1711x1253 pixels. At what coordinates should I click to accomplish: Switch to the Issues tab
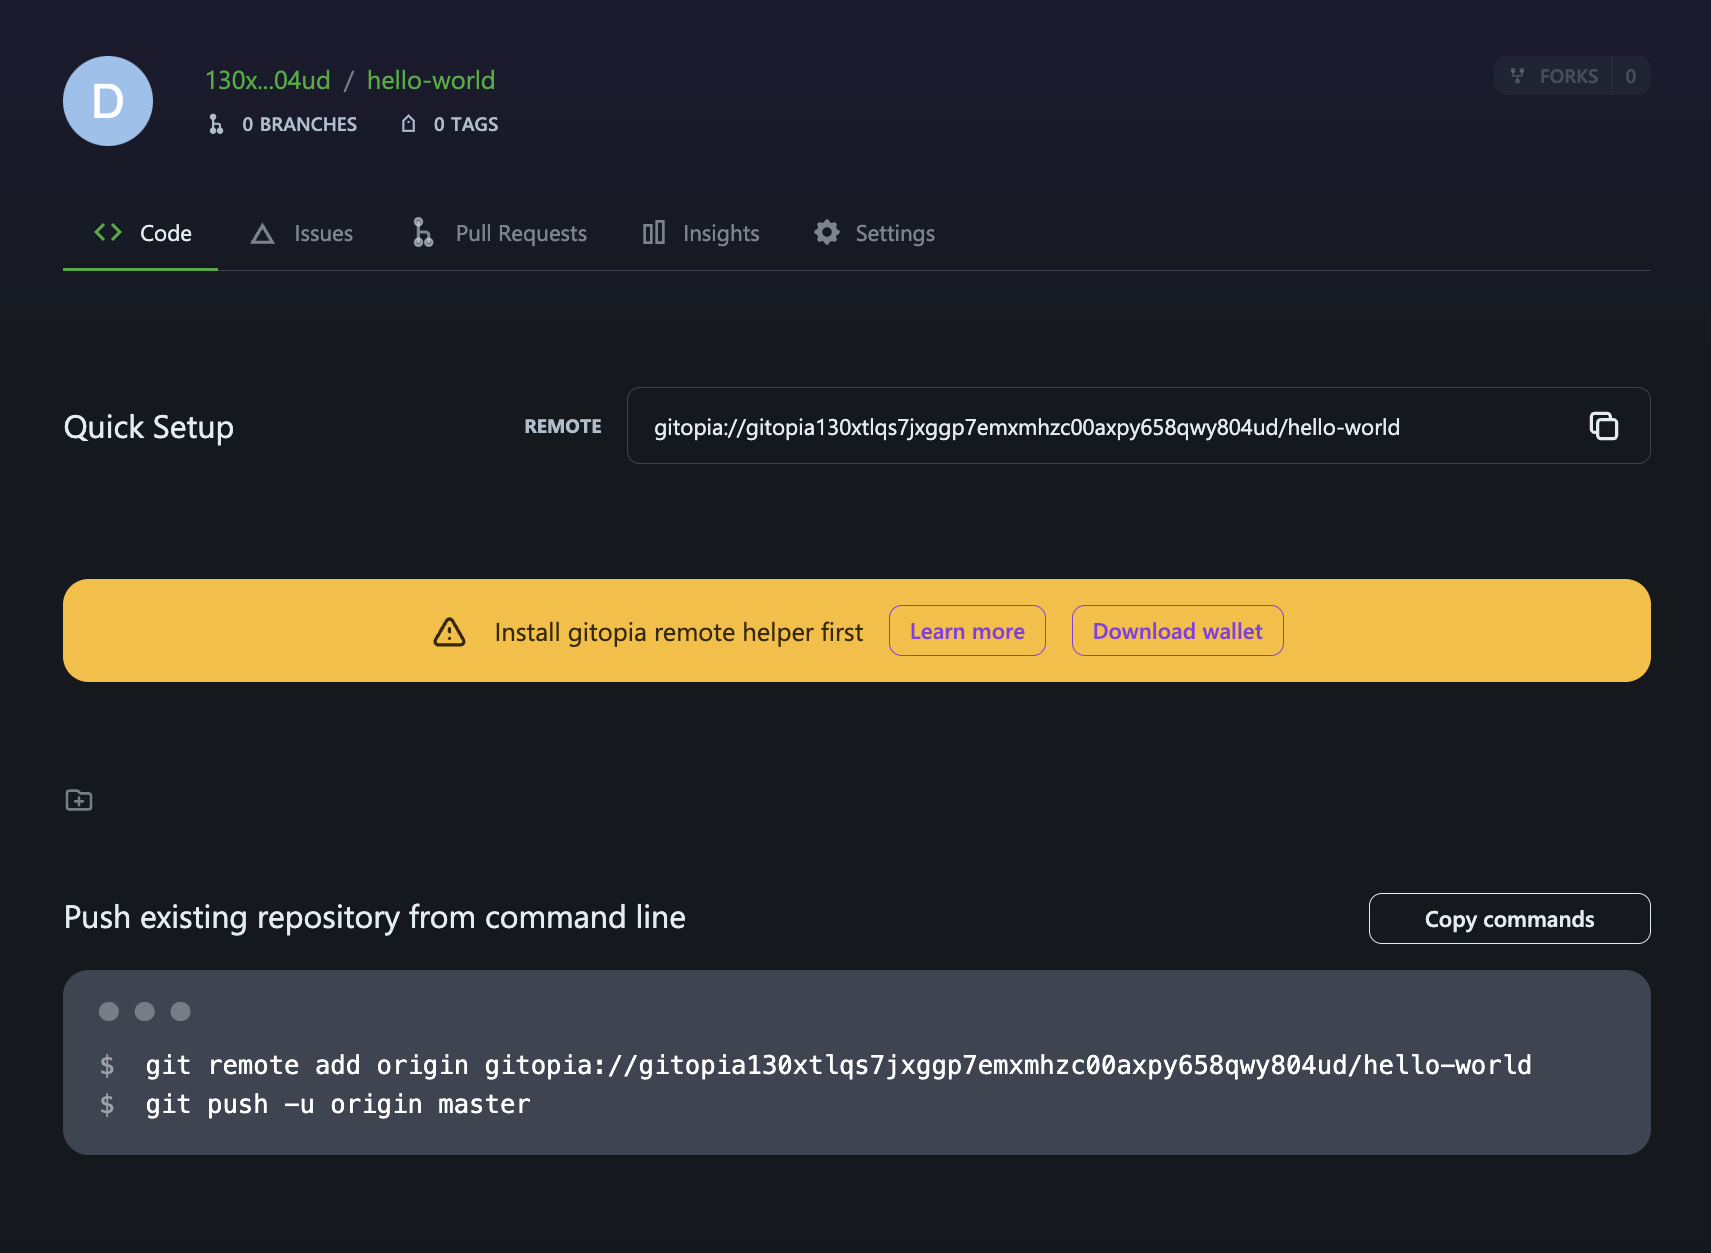coord(301,233)
